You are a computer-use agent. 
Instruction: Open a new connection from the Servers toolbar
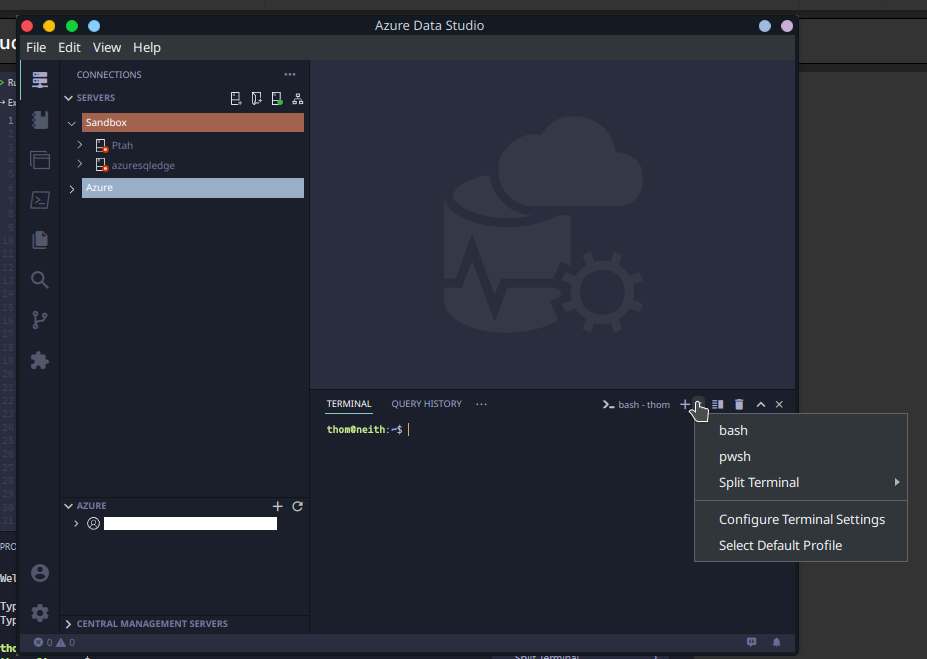(x=236, y=98)
